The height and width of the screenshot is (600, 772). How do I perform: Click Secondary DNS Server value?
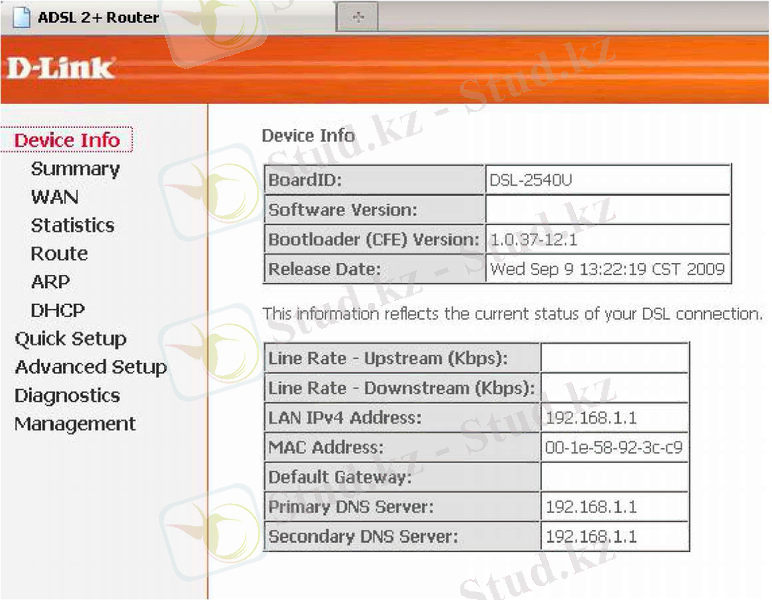pyautogui.click(x=591, y=537)
